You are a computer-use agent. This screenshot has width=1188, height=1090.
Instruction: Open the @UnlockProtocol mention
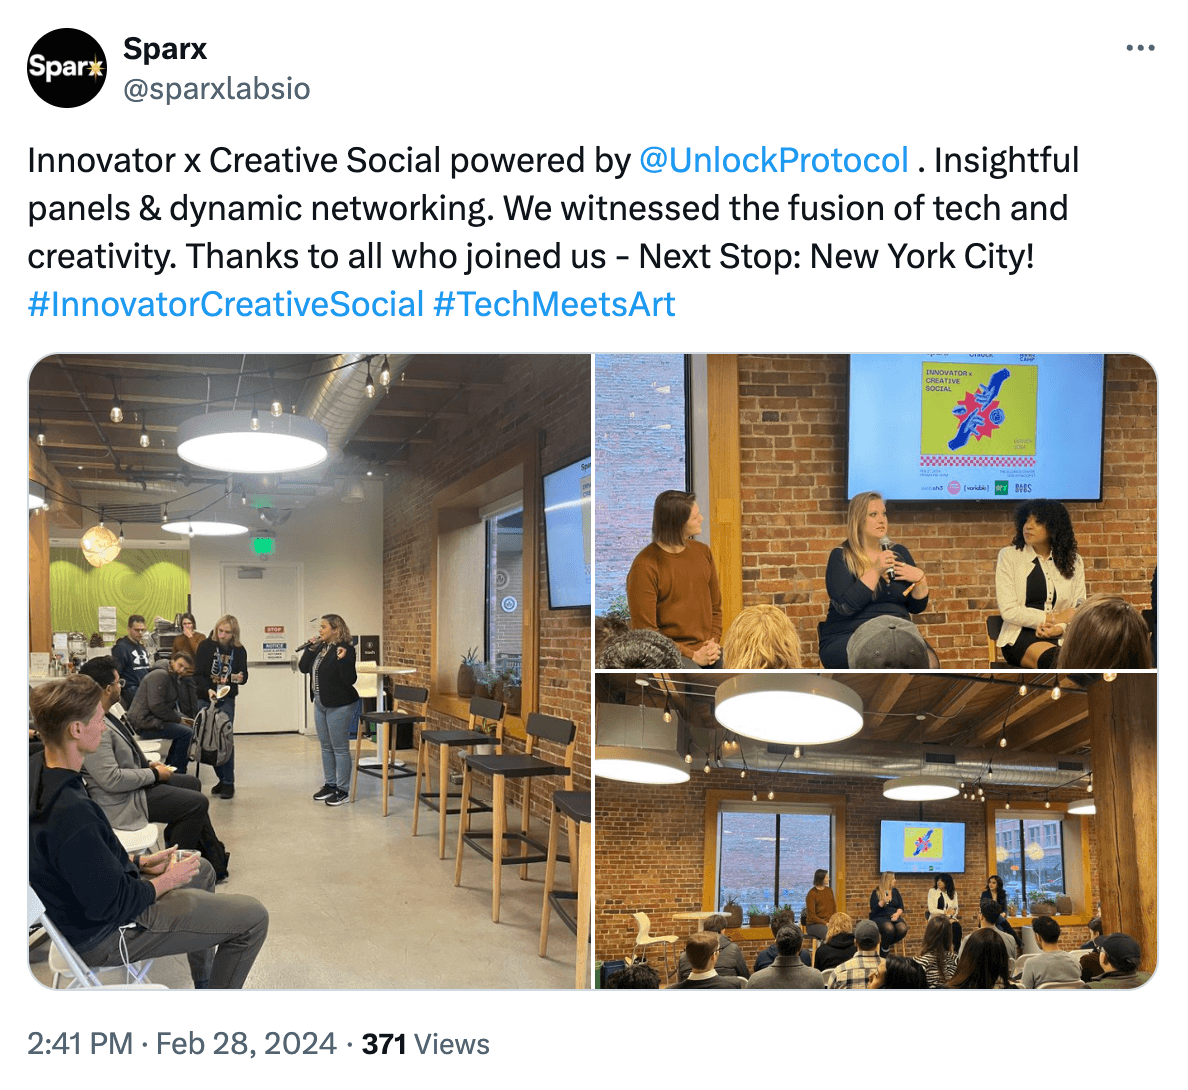click(774, 161)
